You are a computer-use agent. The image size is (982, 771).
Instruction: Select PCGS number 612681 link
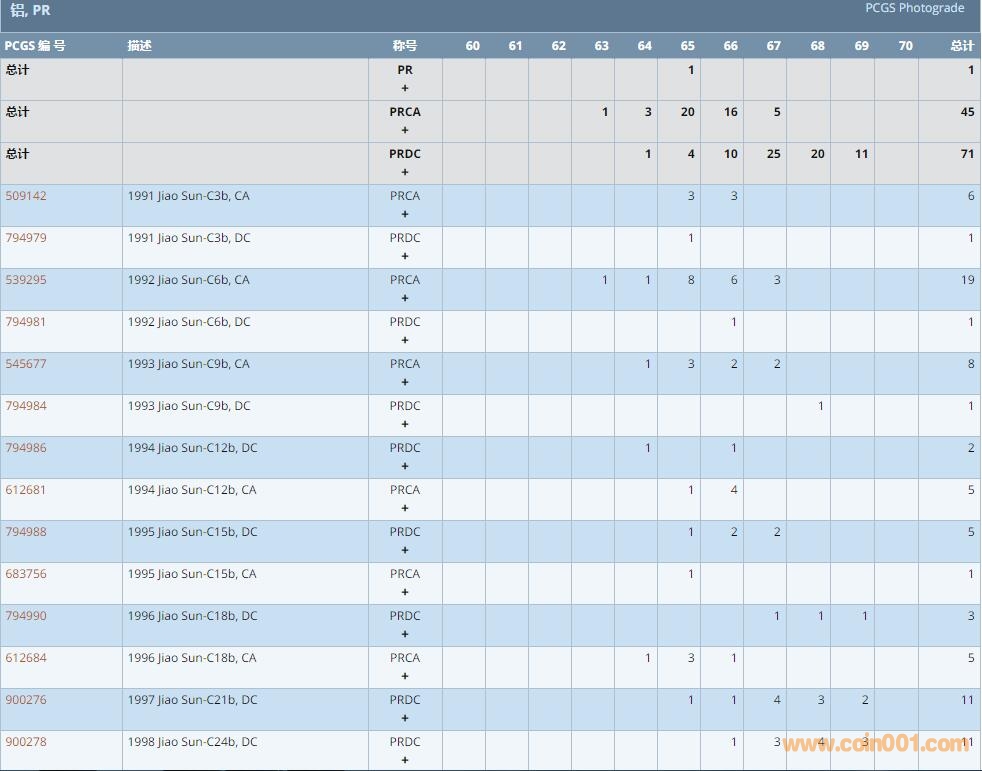point(26,490)
